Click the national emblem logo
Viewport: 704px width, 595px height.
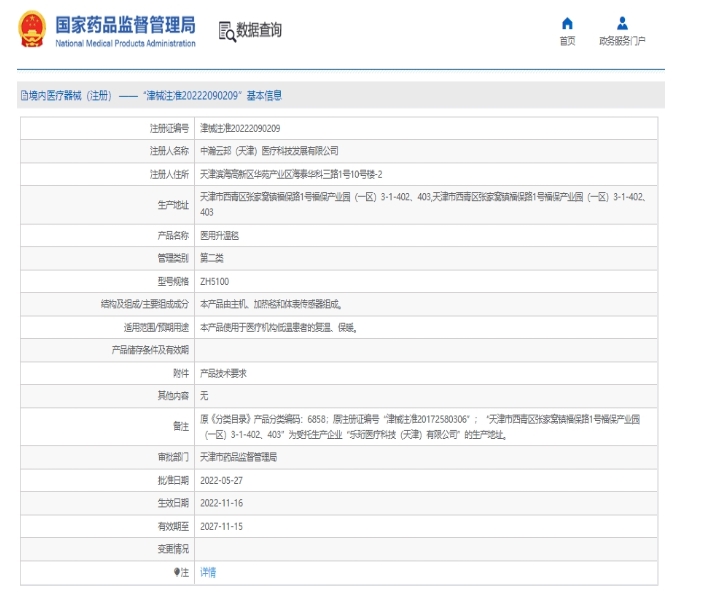pyautogui.click(x=32, y=31)
